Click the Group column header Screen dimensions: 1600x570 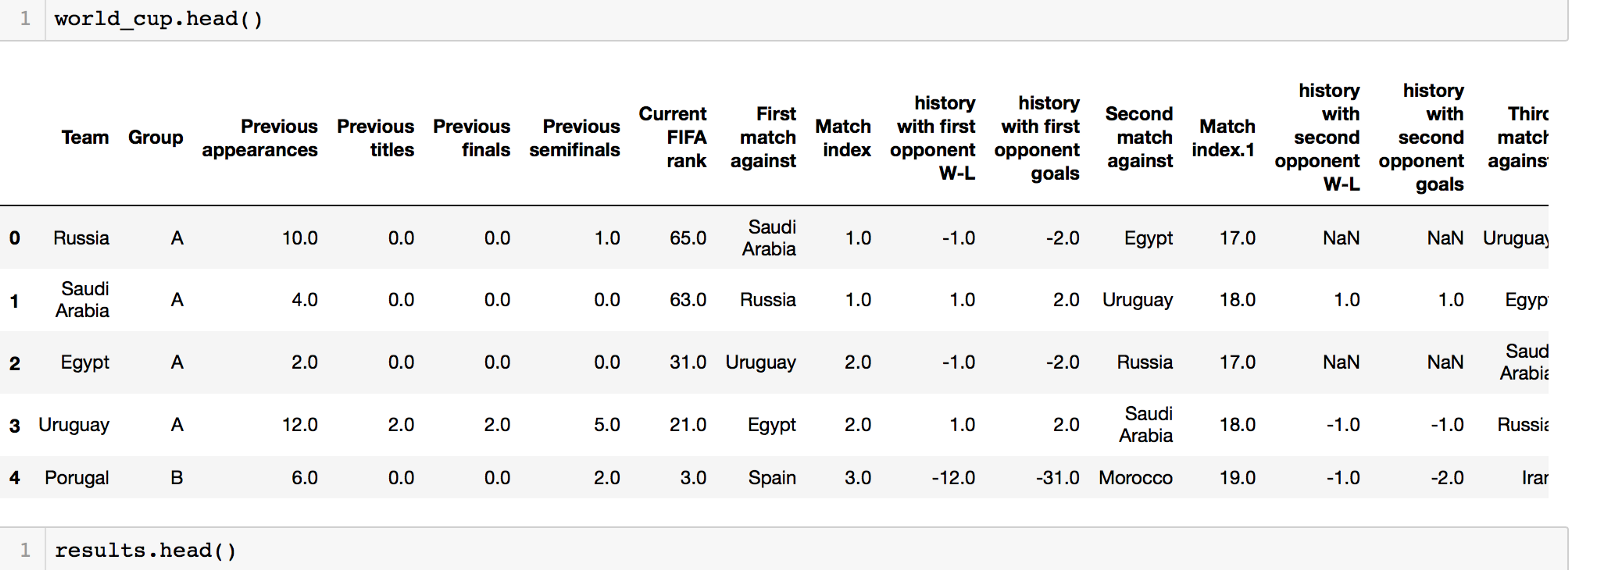click(155, 137)
